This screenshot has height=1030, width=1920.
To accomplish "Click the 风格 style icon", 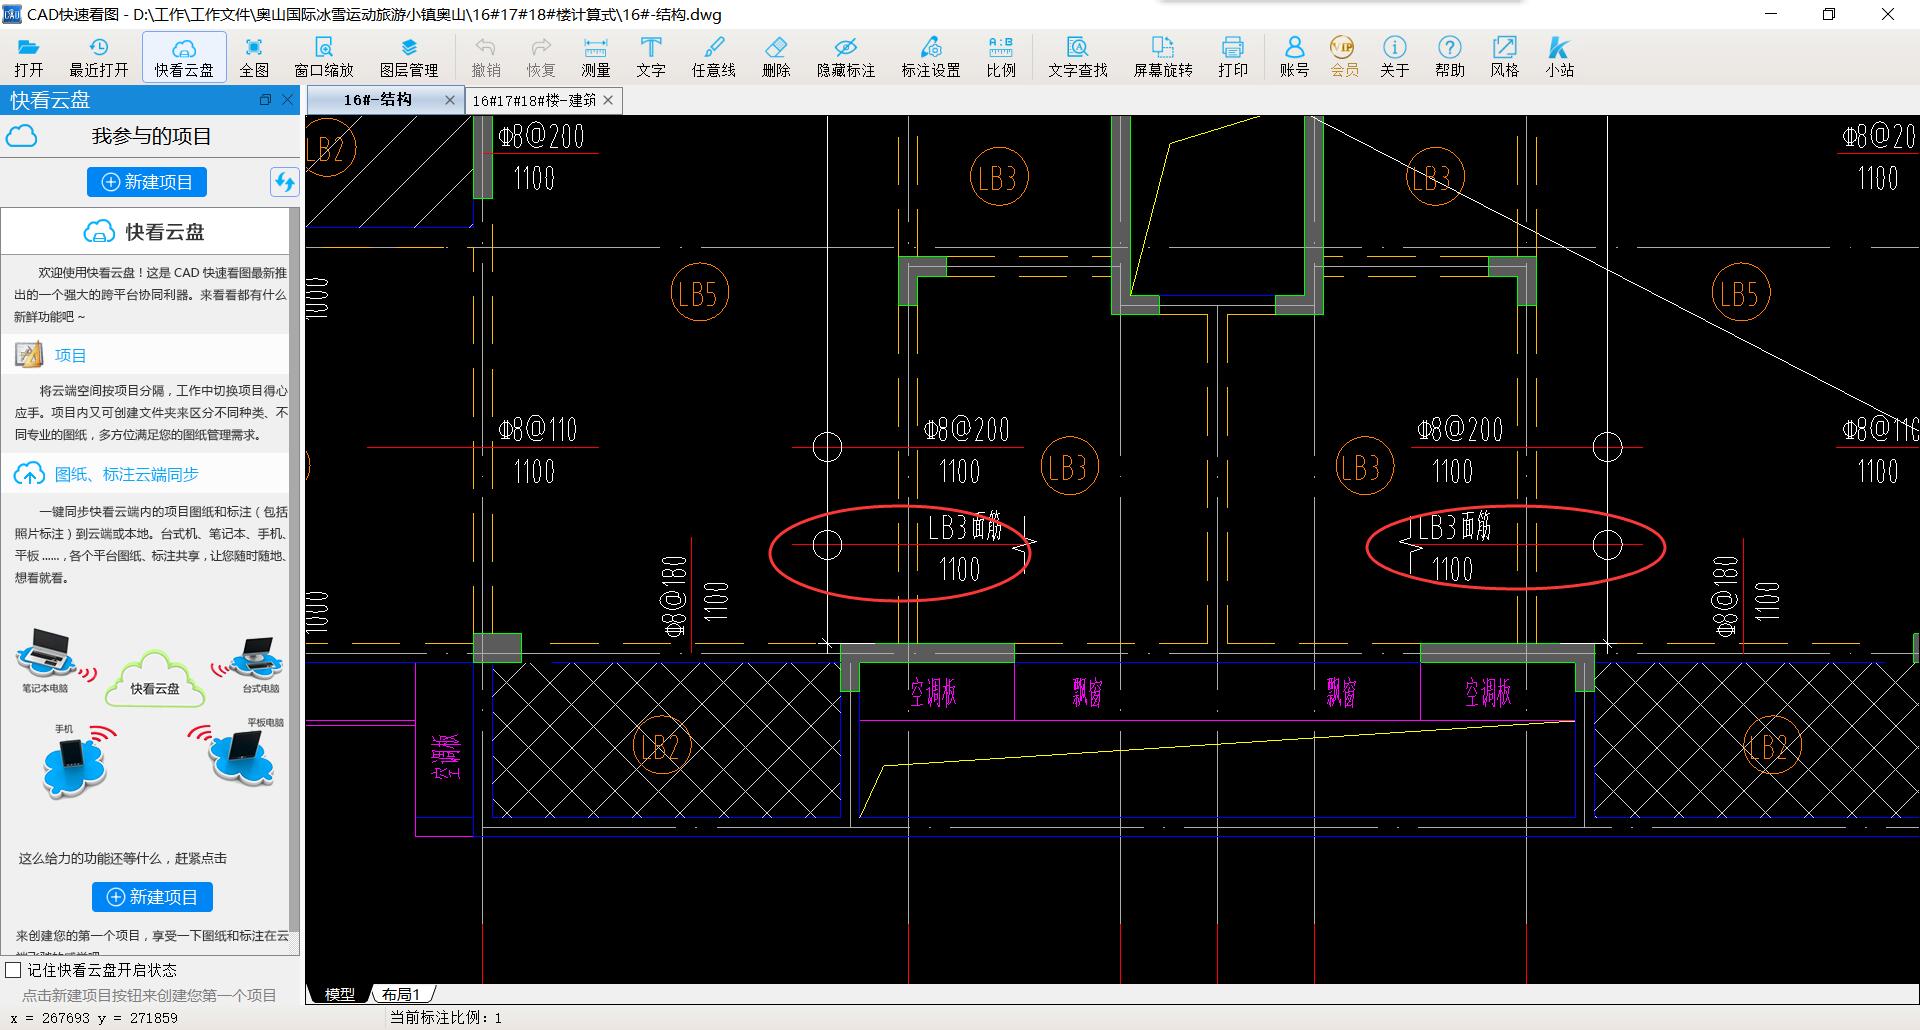I will pos(1505,57).
